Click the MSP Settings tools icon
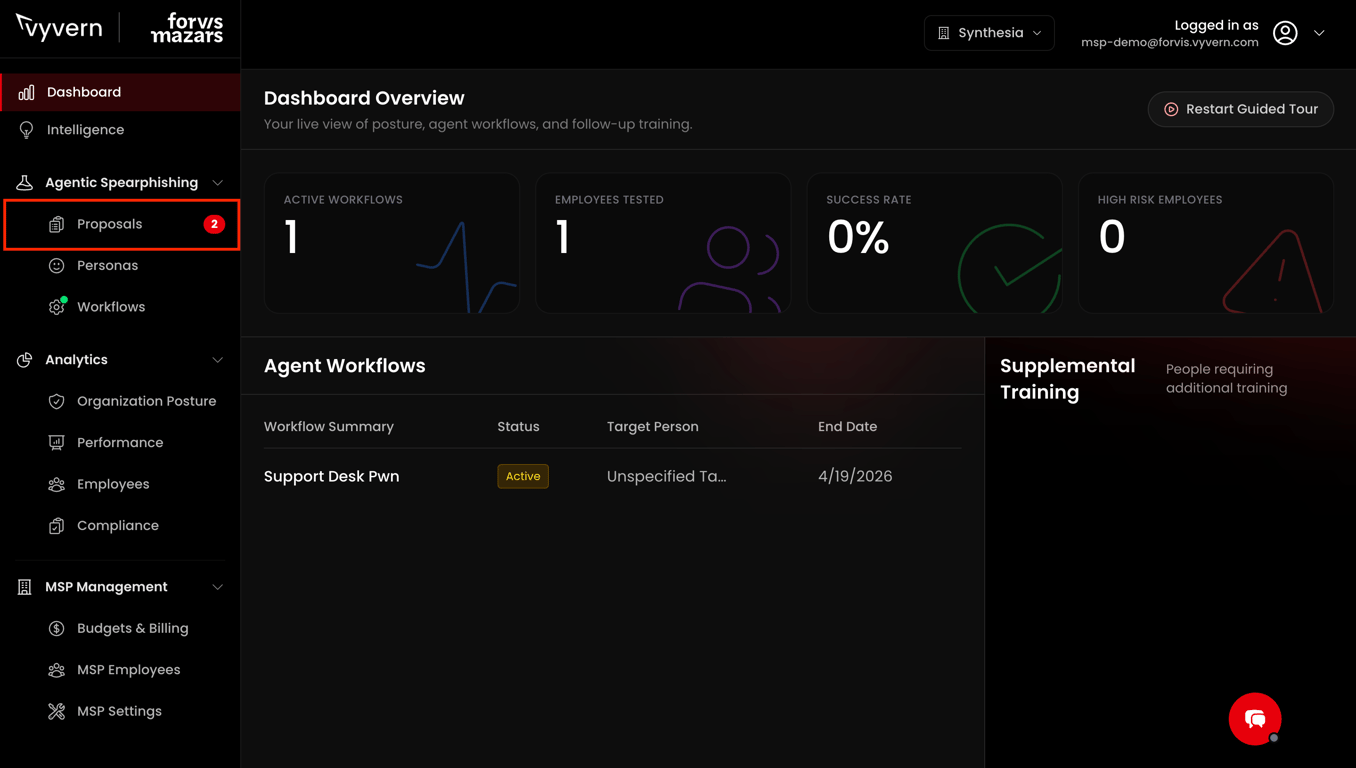Screen dimensions: 1356x768 pos(56,712)
